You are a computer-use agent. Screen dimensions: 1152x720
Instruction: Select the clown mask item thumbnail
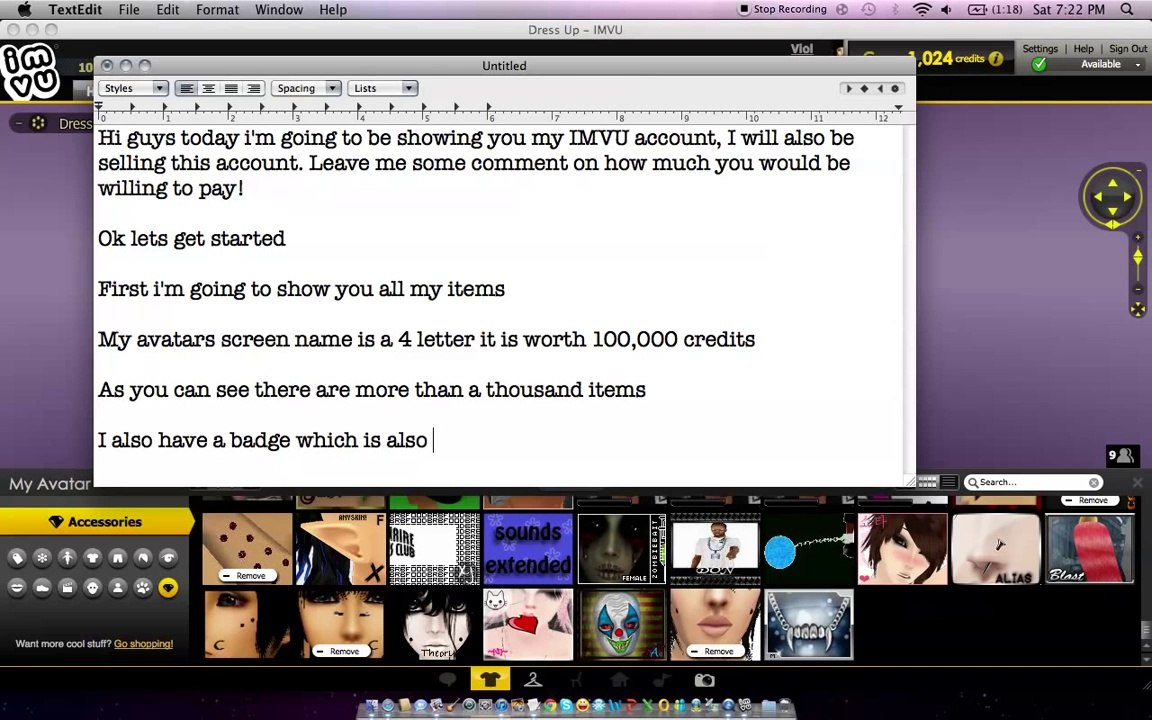(x=622, y=624)
